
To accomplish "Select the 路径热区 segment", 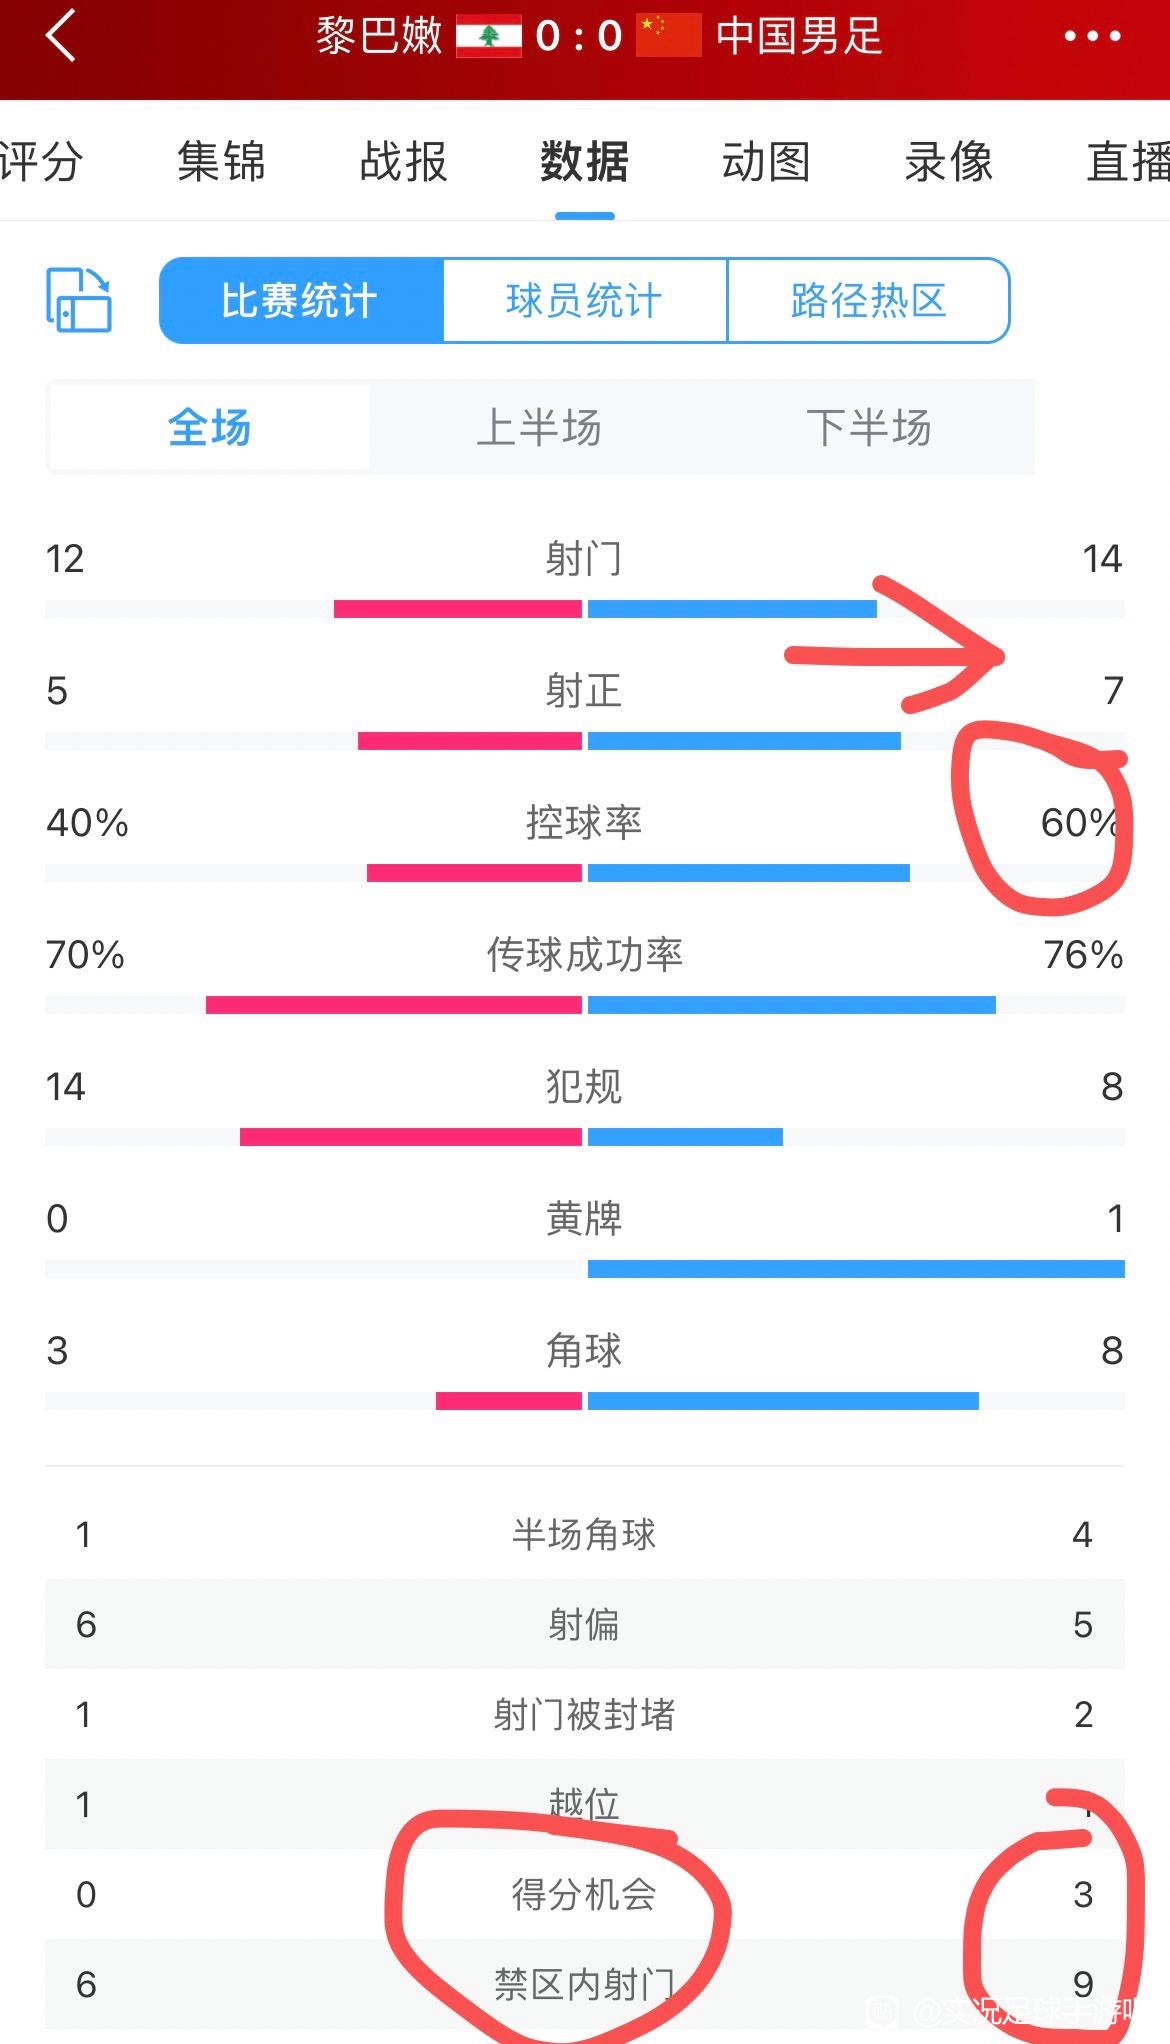I will click(868, 300).
